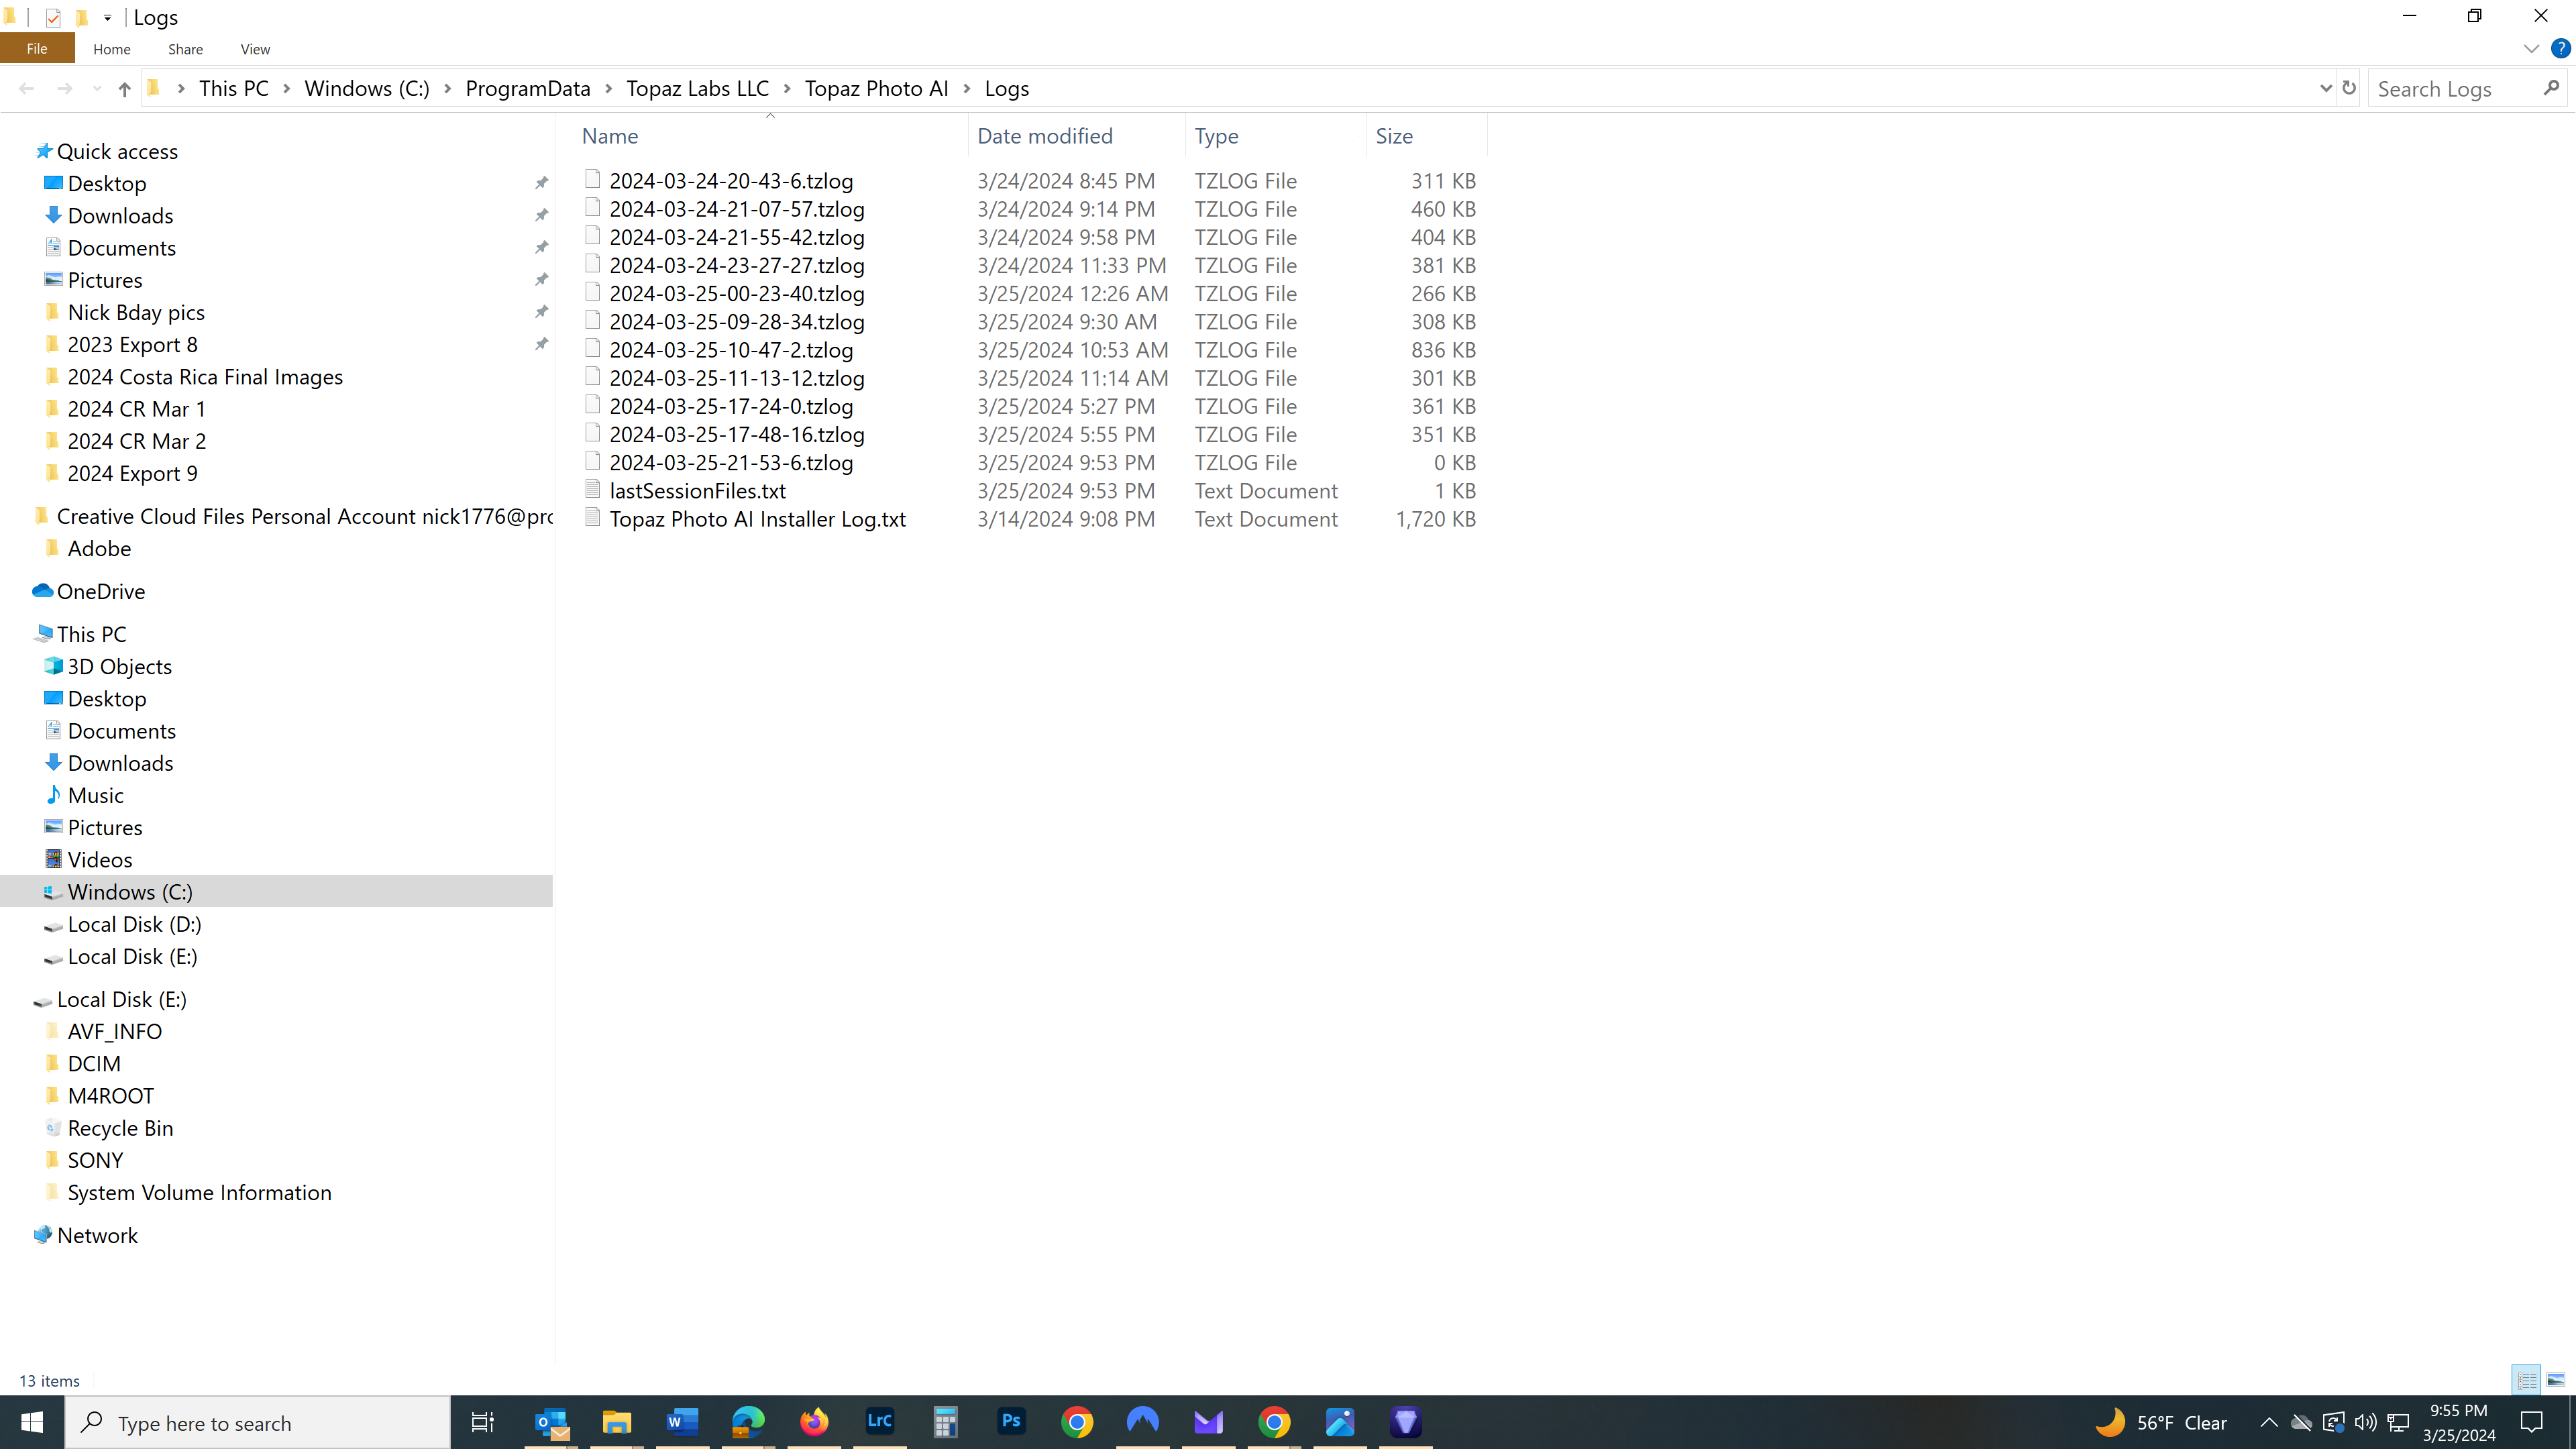Image resolution: width=2576 pixels, height=1449 pixels.
Task: Click the Up one level arrow
Action: tap(124, 89)
